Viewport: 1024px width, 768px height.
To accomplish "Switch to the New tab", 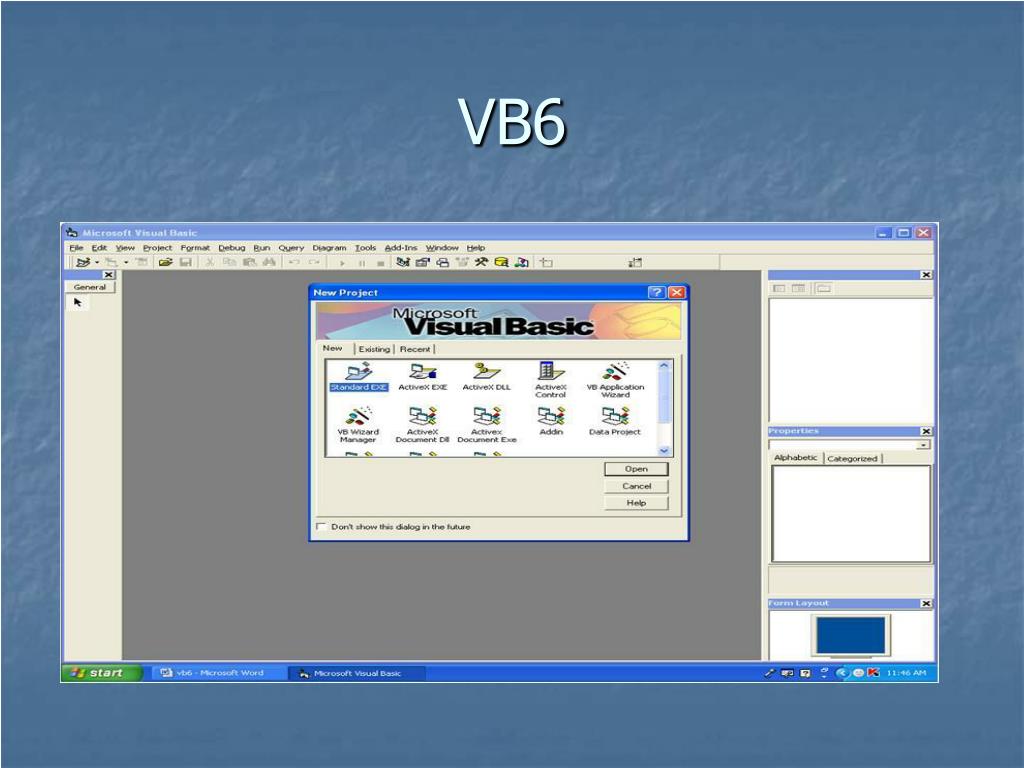I will coord(332,348).
